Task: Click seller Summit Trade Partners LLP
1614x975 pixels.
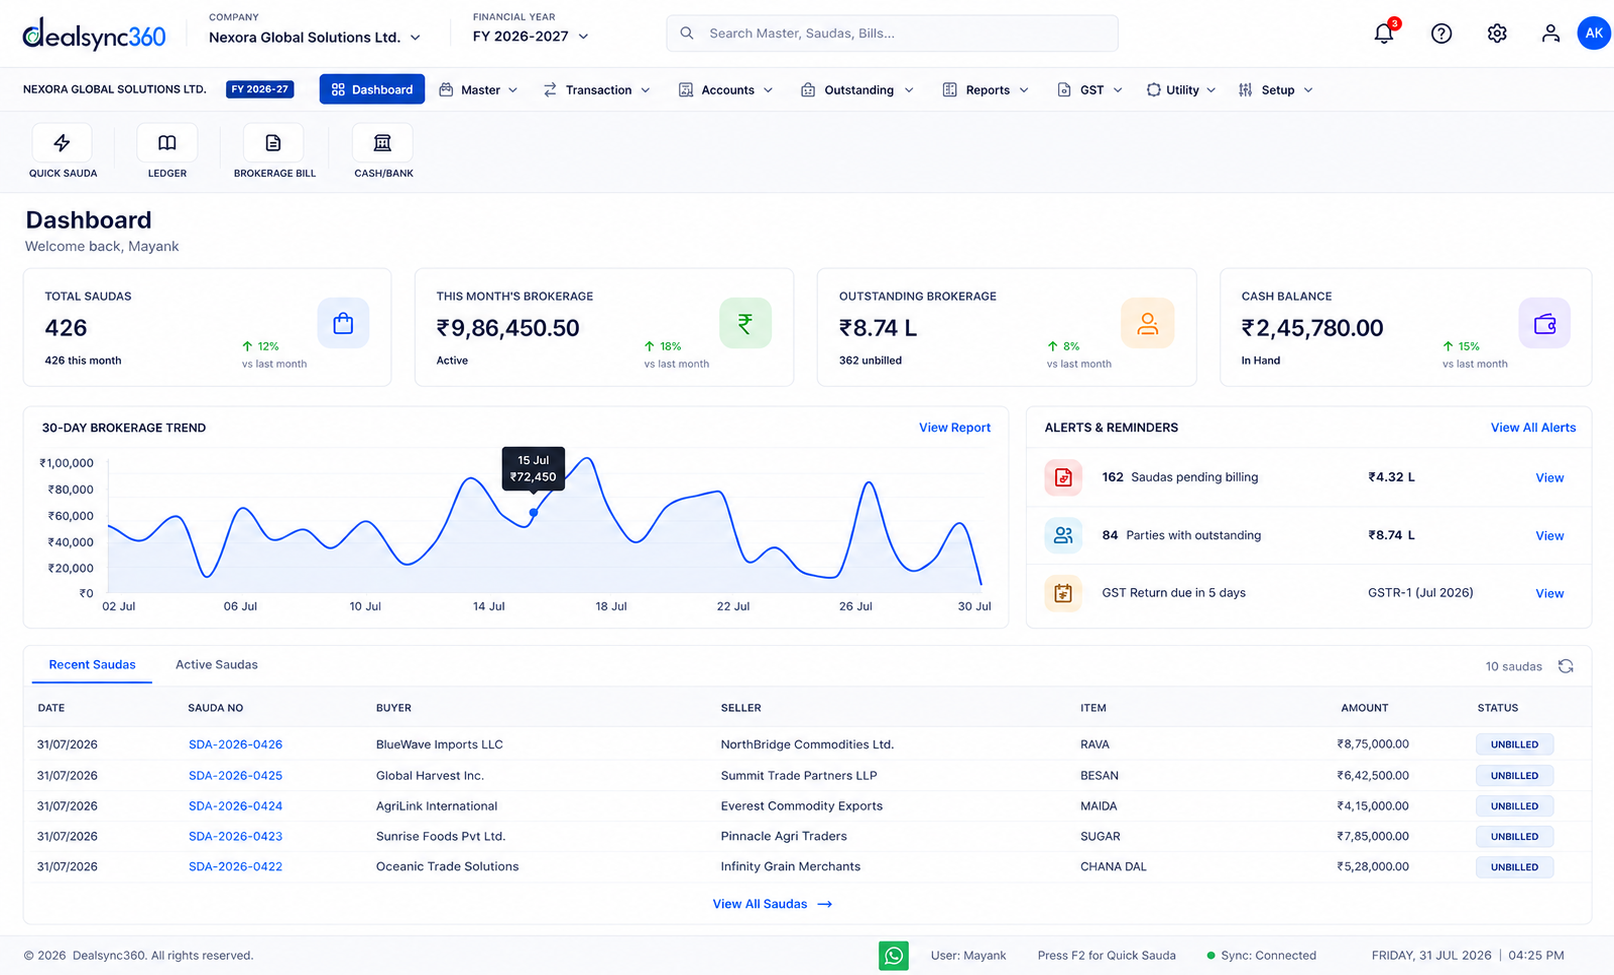Action: [799, 775]
